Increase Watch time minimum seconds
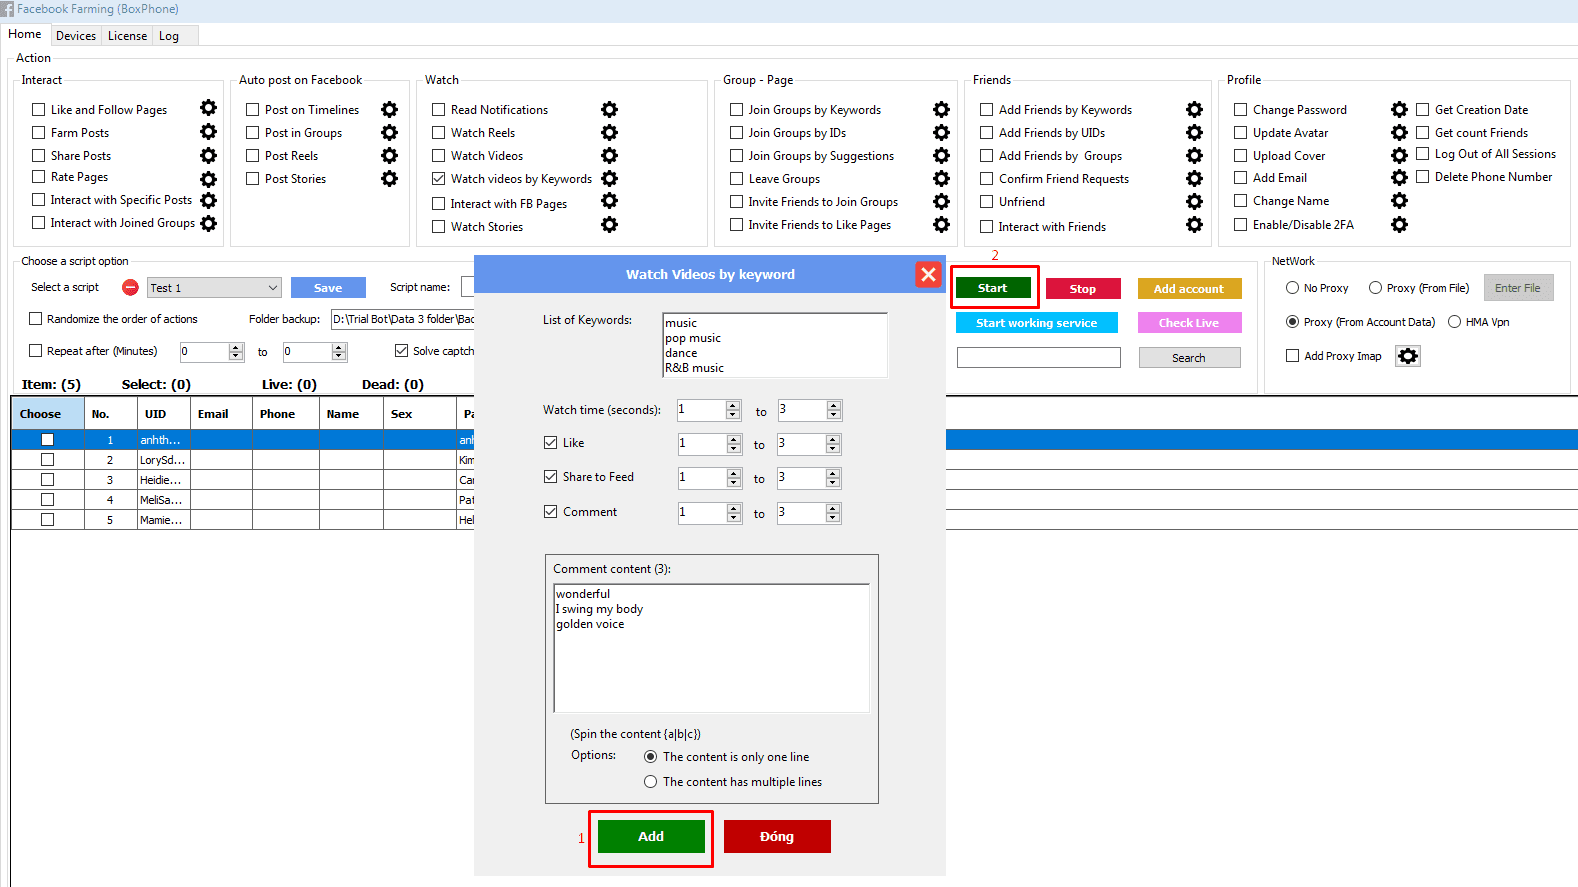1578x887 pixels. coord(733,405)
